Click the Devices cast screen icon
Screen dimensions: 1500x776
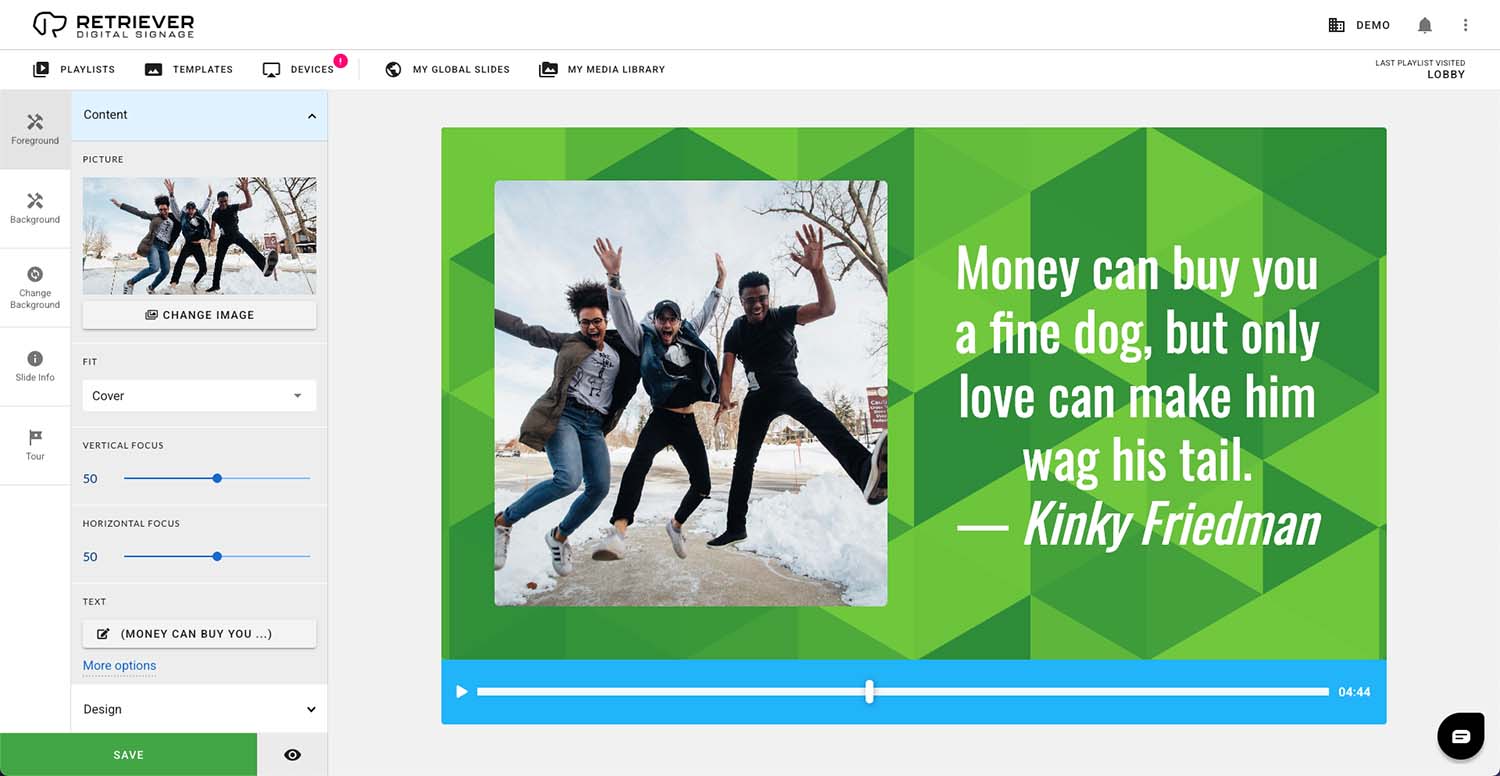click(271, 69)
